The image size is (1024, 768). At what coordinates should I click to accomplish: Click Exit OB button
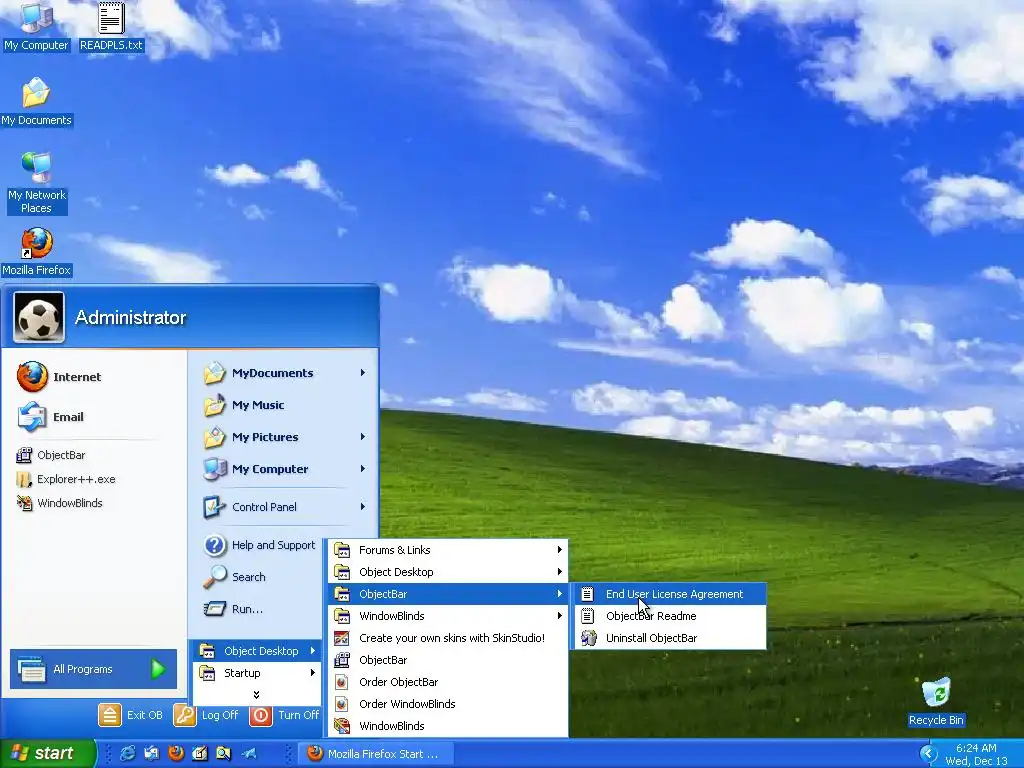tap(131, 715)
